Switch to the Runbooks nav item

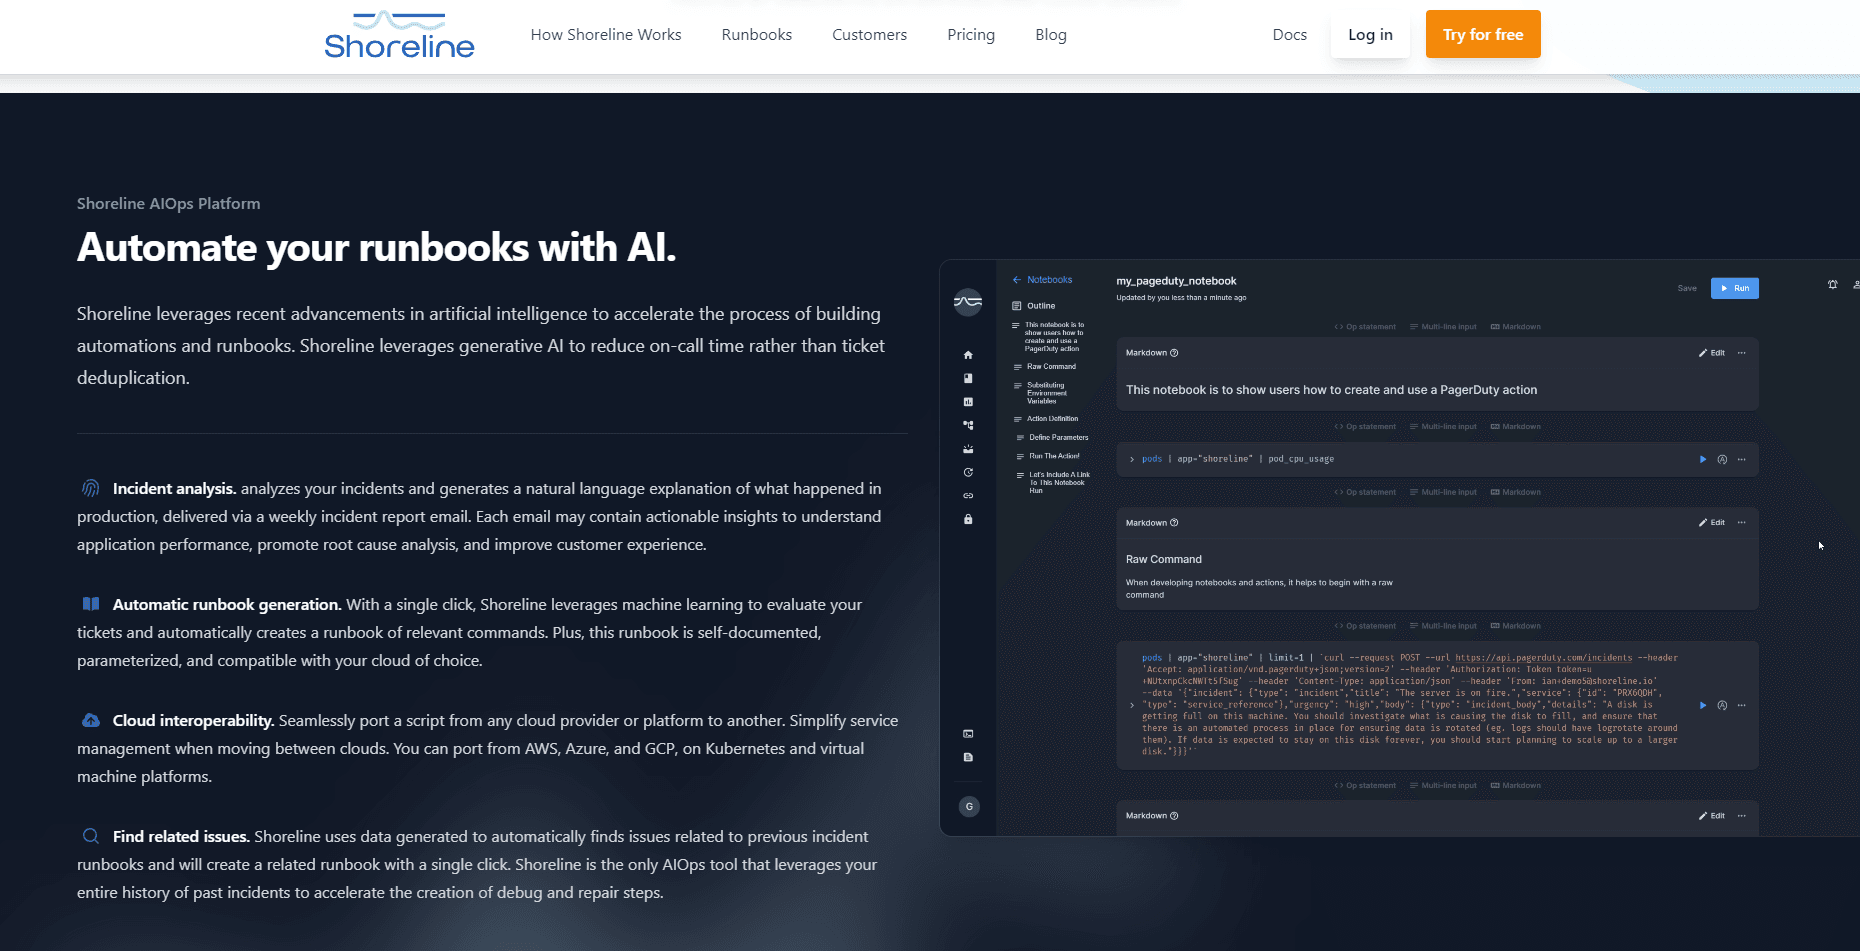pos(756,34)
